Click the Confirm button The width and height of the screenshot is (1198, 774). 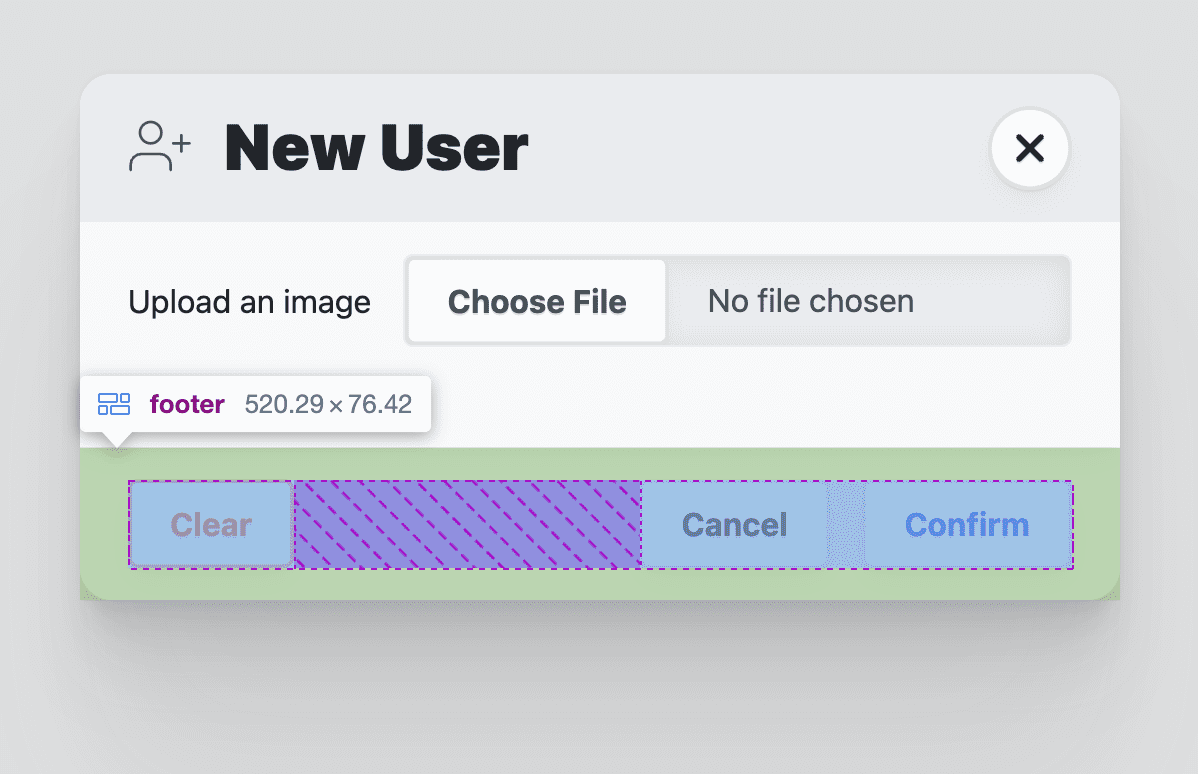[966, 524]
